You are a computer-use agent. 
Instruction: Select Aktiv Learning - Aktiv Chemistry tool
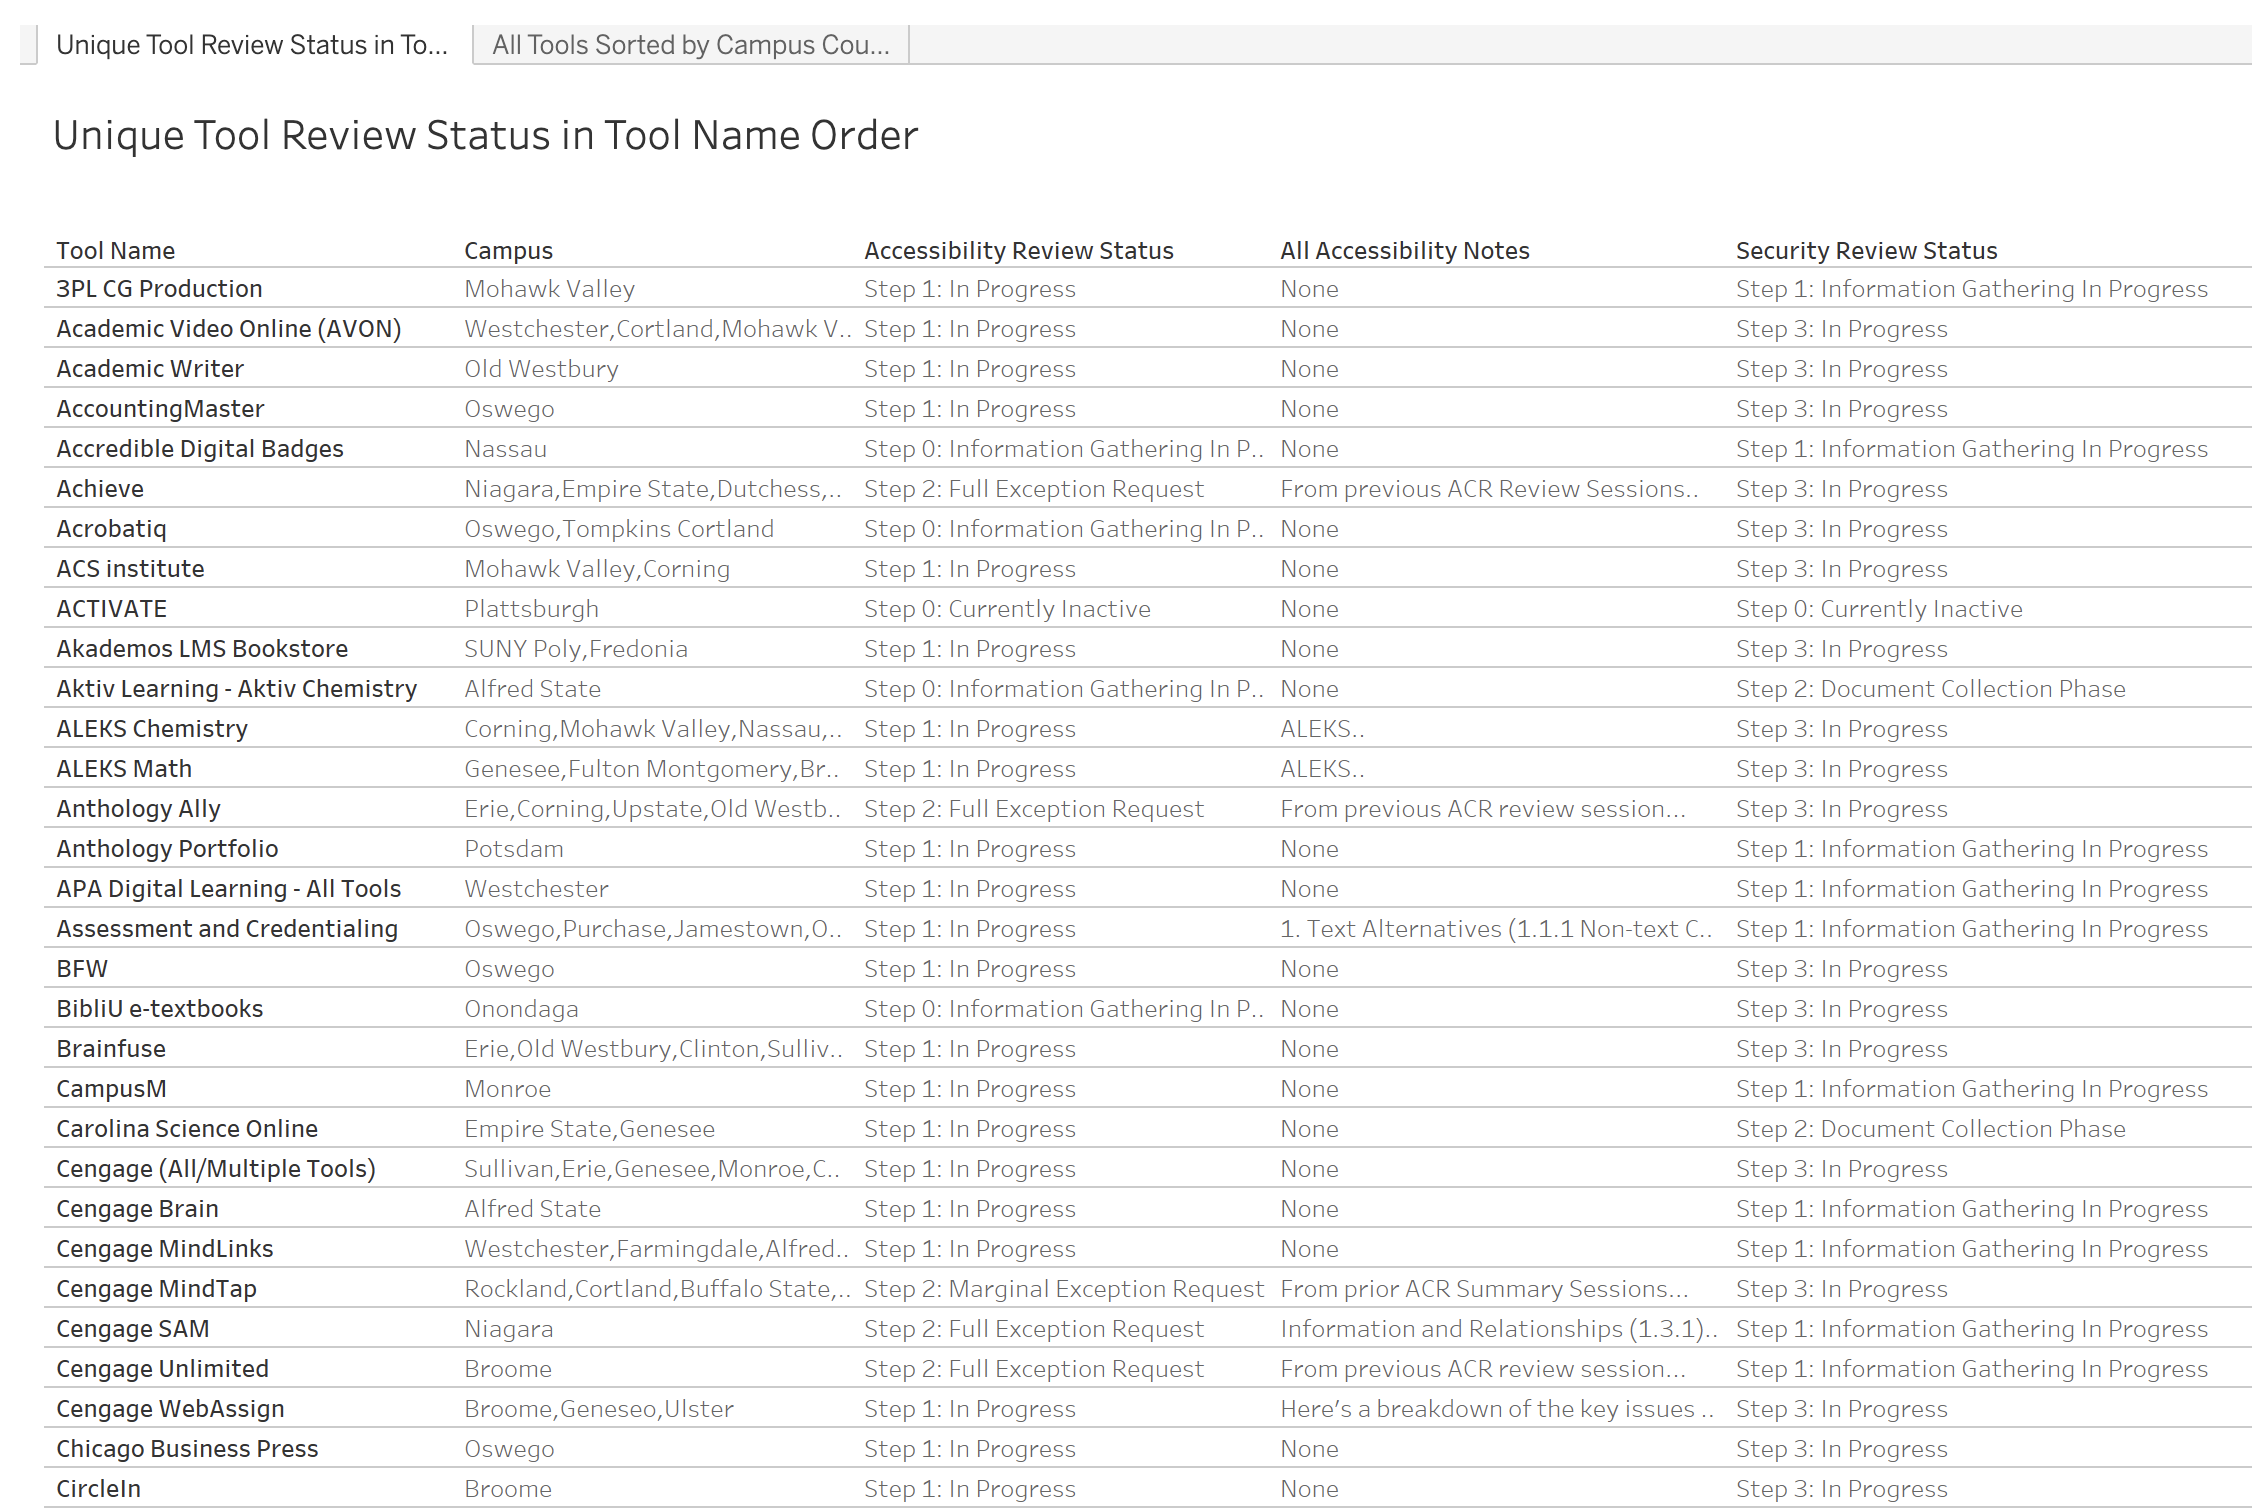tap(237, 689)
